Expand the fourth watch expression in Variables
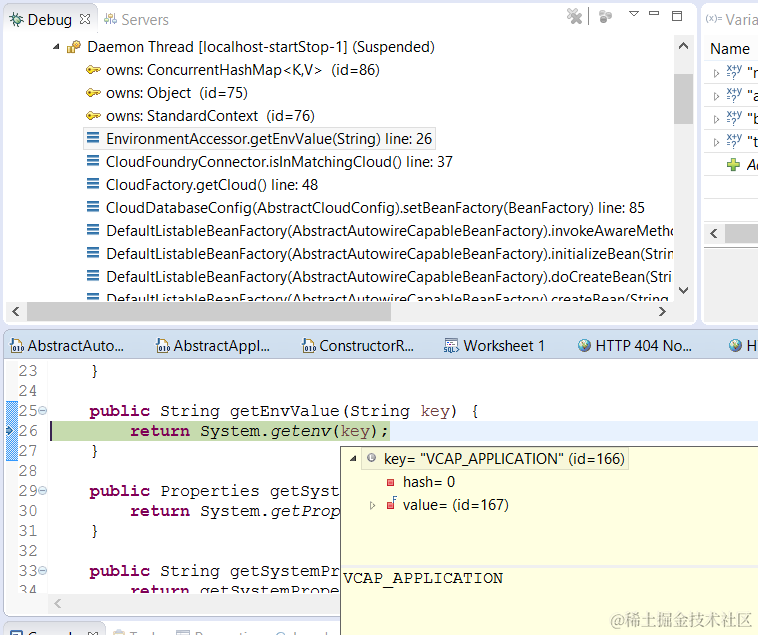The image size is (758, 635). 716,142
